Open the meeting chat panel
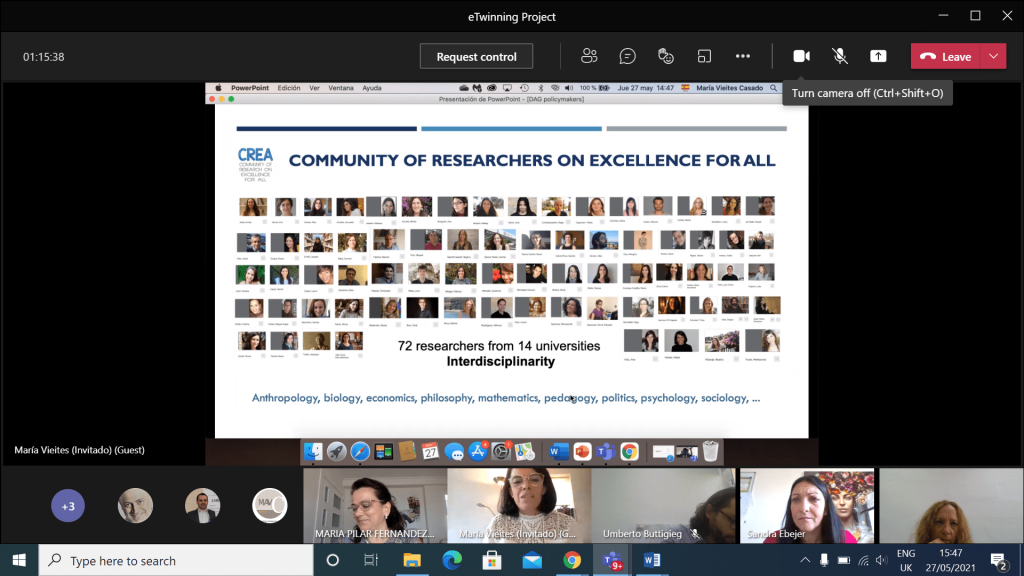This screenshot has width=1024, height=576. click(627, 56)
